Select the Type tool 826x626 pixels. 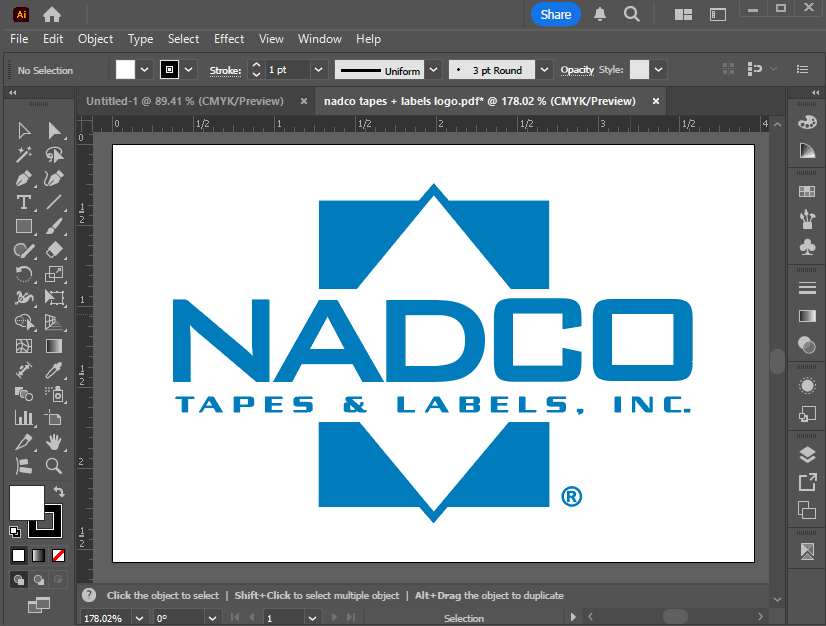[x=24, y=202]
